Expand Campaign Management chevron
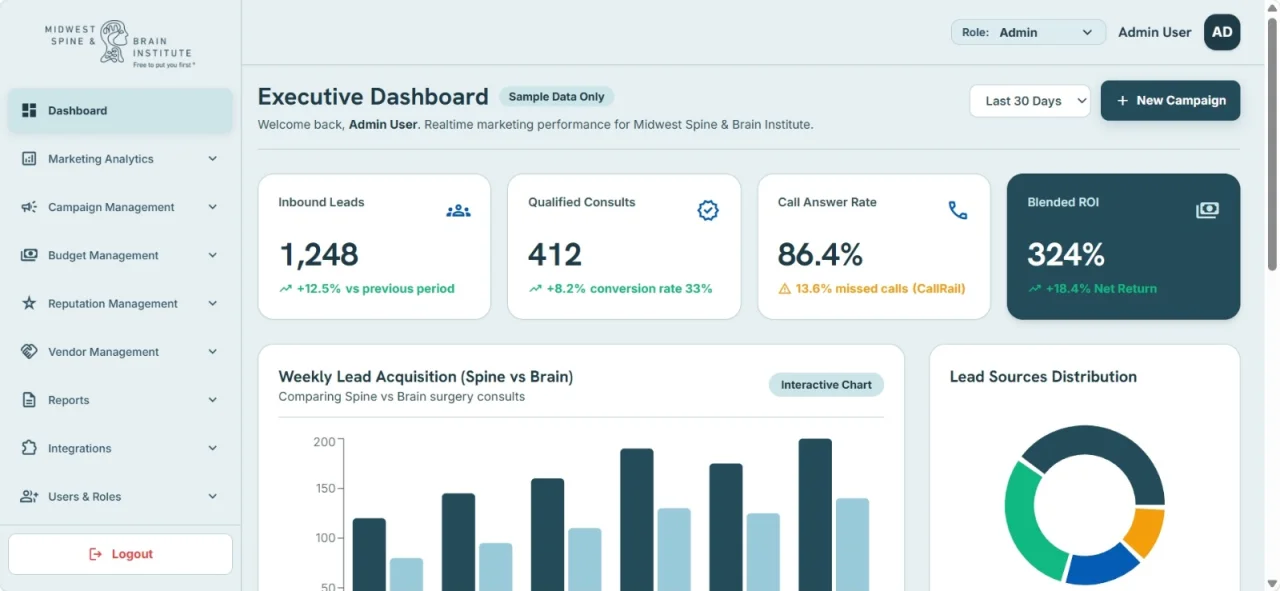 (x=212, y=207)
